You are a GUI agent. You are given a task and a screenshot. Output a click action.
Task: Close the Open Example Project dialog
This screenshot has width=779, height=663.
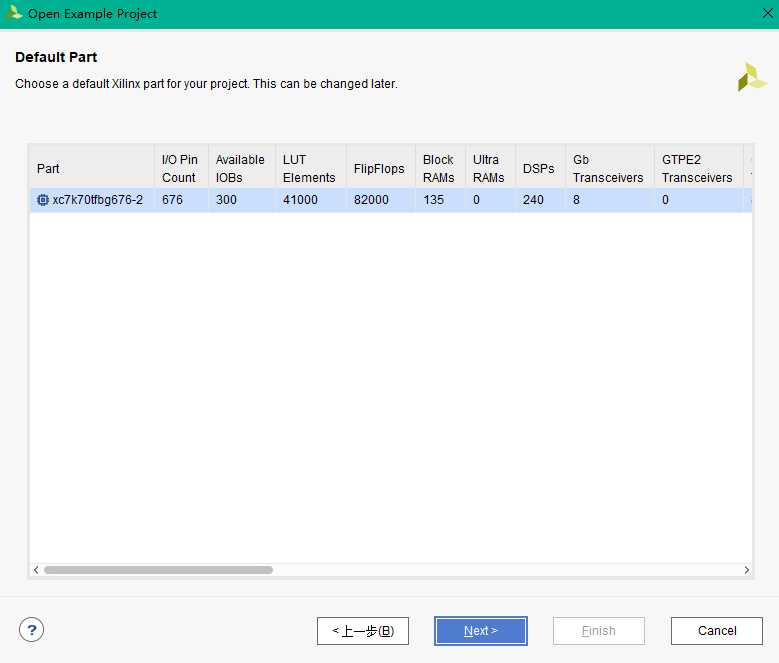pos(768,13)
